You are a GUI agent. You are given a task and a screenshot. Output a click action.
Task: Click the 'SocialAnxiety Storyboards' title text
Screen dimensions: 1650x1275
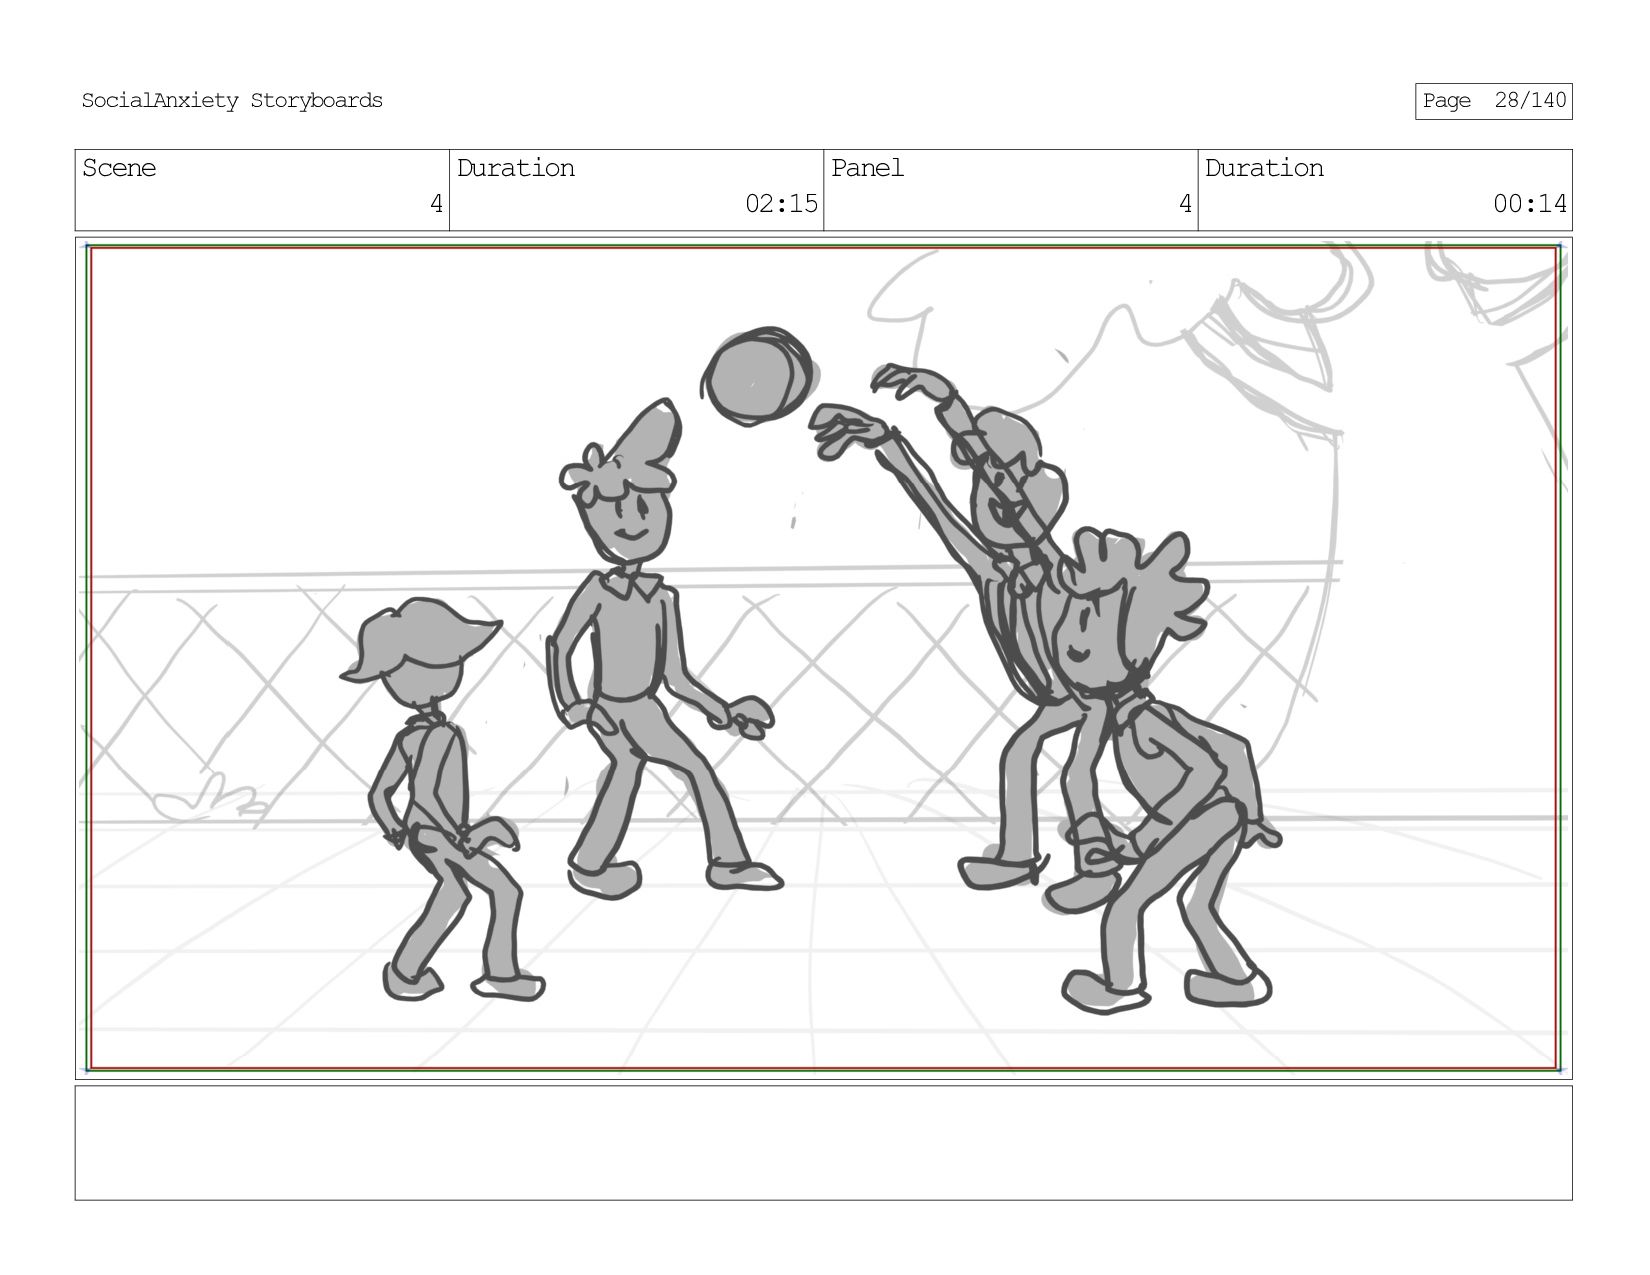tap(232, 101)
